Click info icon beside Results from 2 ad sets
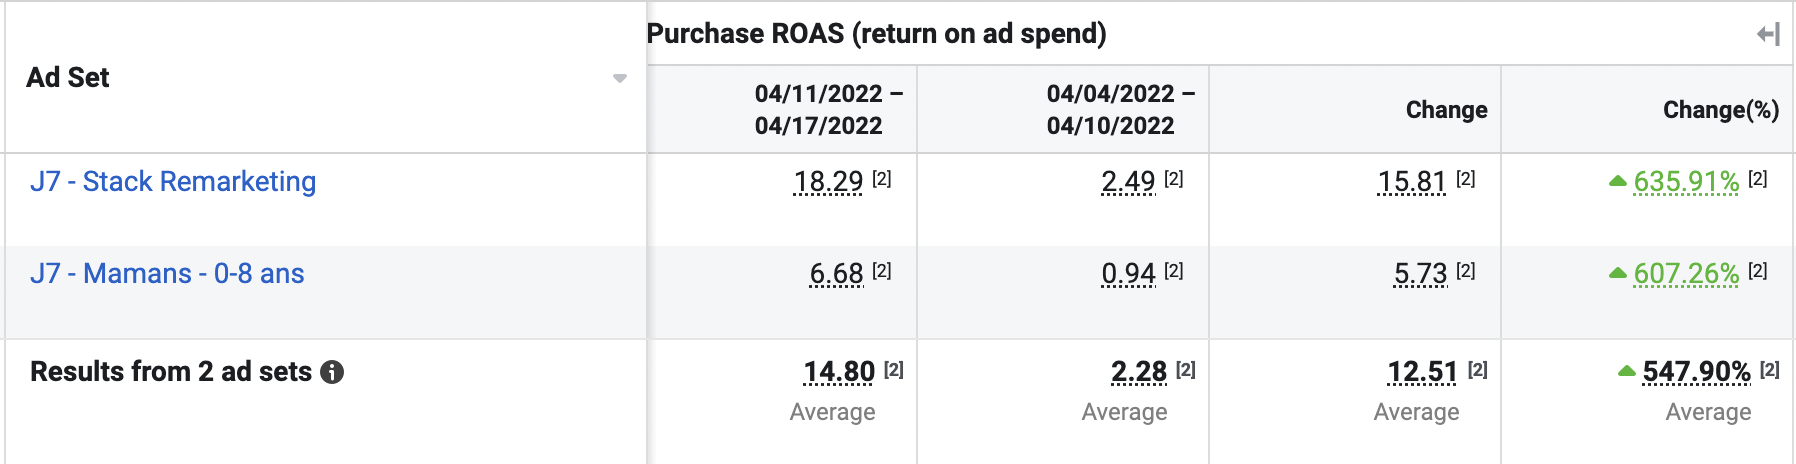This screenshot has width=1796, height=464. point(332,373)
